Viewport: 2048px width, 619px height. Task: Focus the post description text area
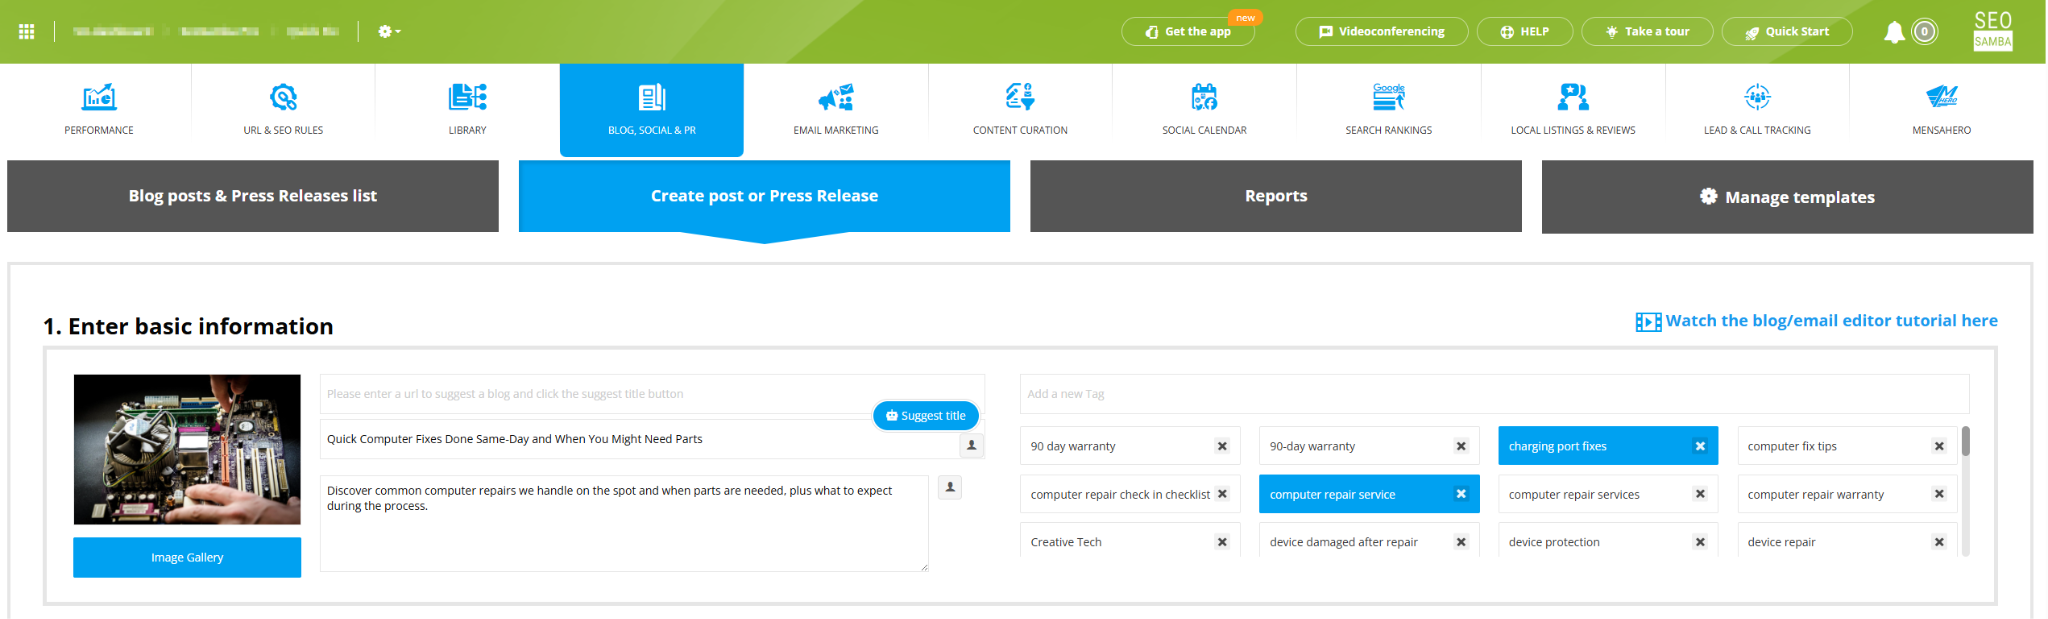tap(624, 523)
